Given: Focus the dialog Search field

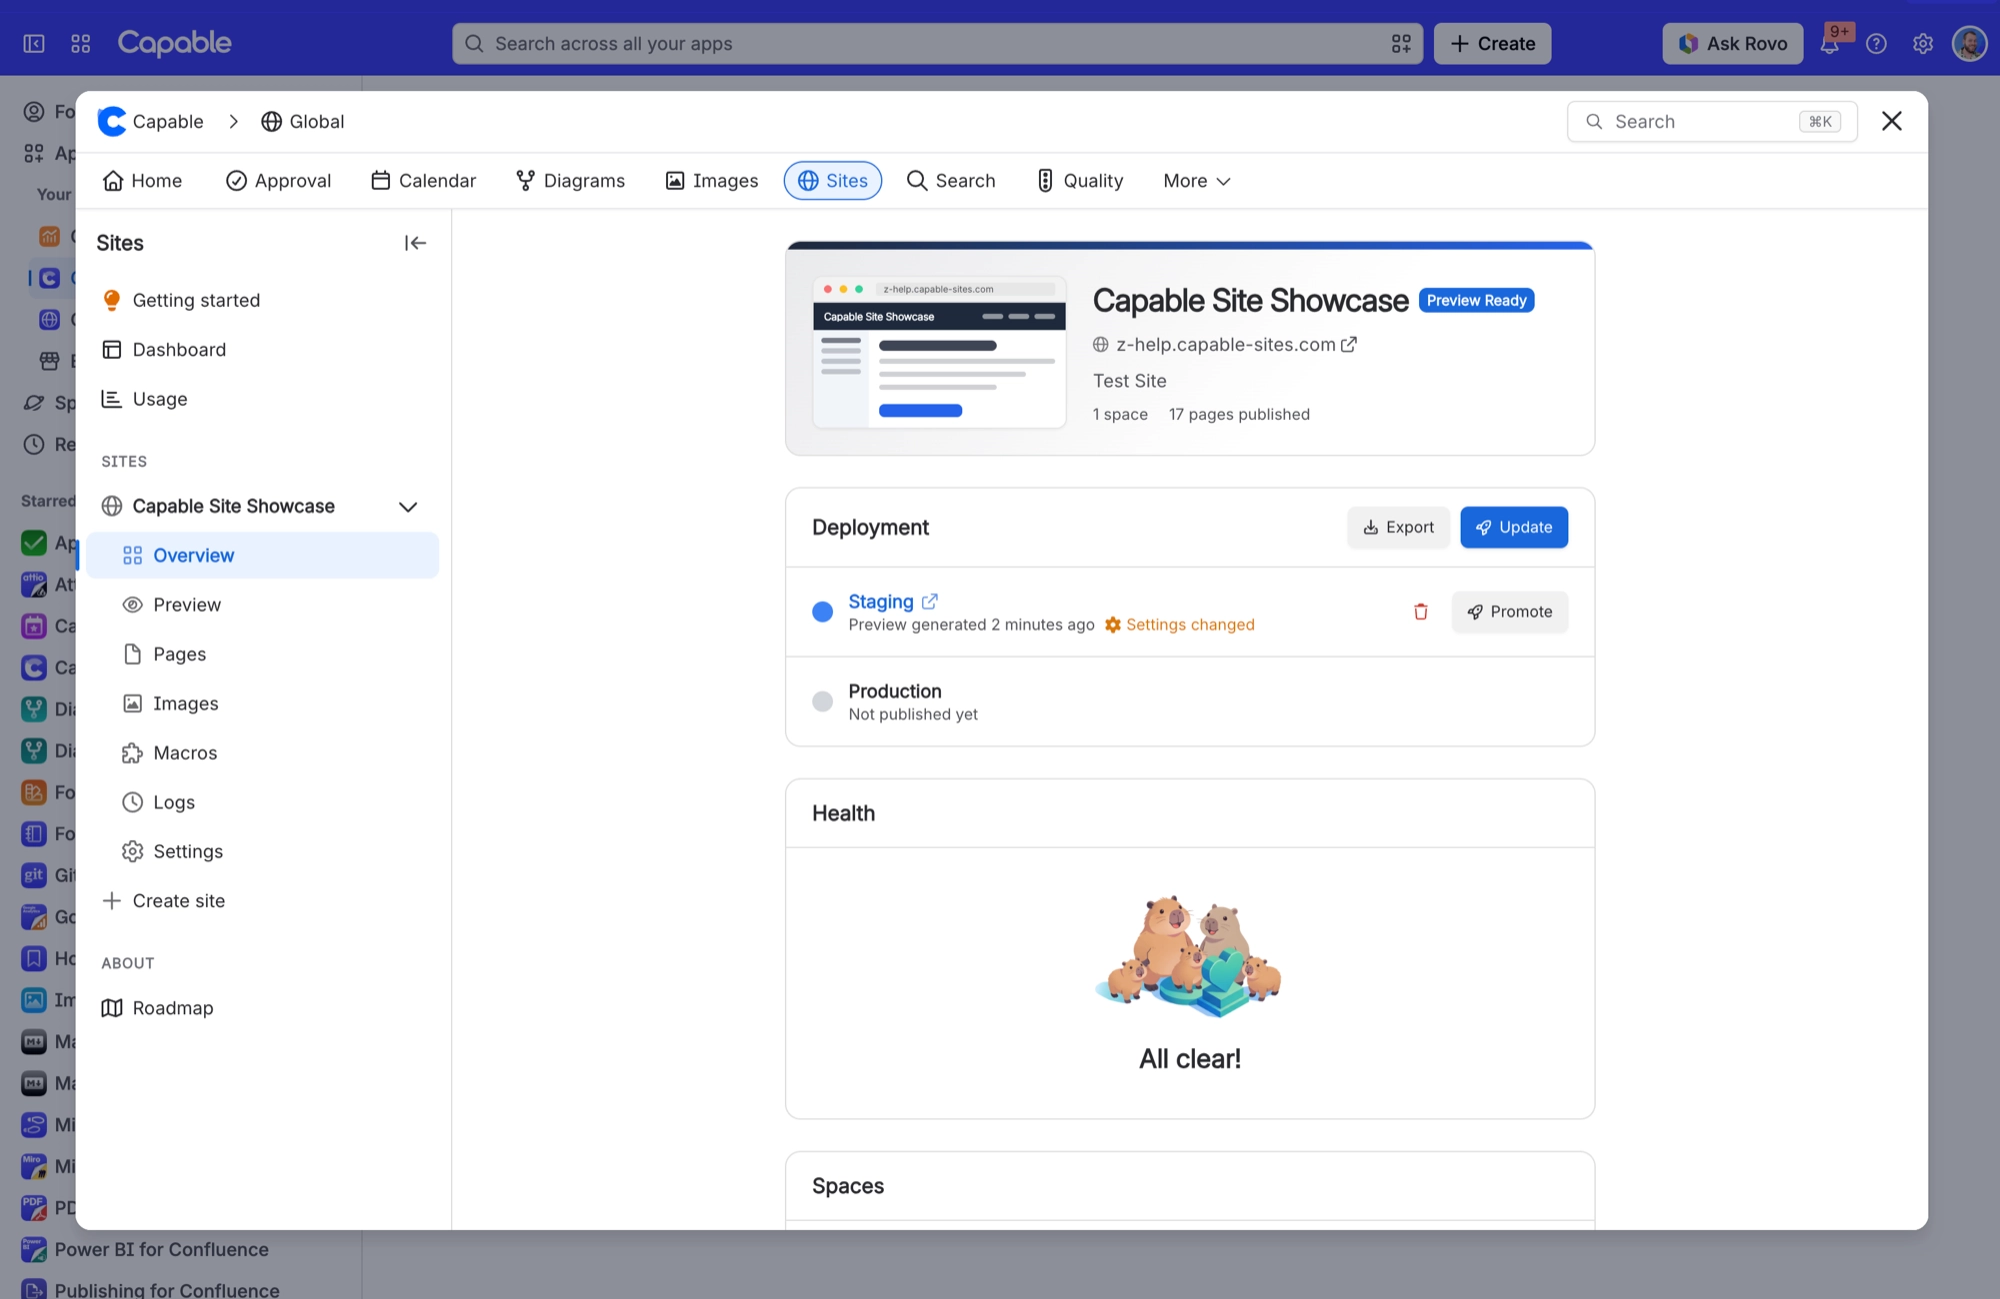Looking at the screenshot, I should point(1712,121).
